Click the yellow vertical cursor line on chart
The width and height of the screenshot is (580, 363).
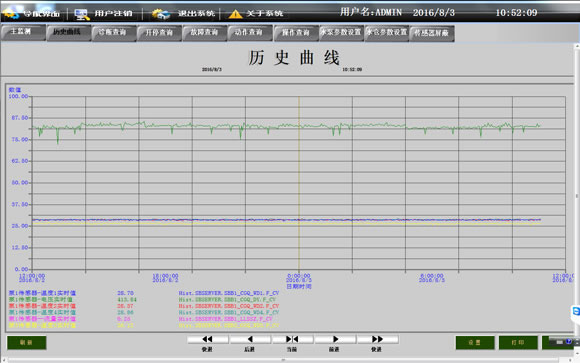click(299, 183)
